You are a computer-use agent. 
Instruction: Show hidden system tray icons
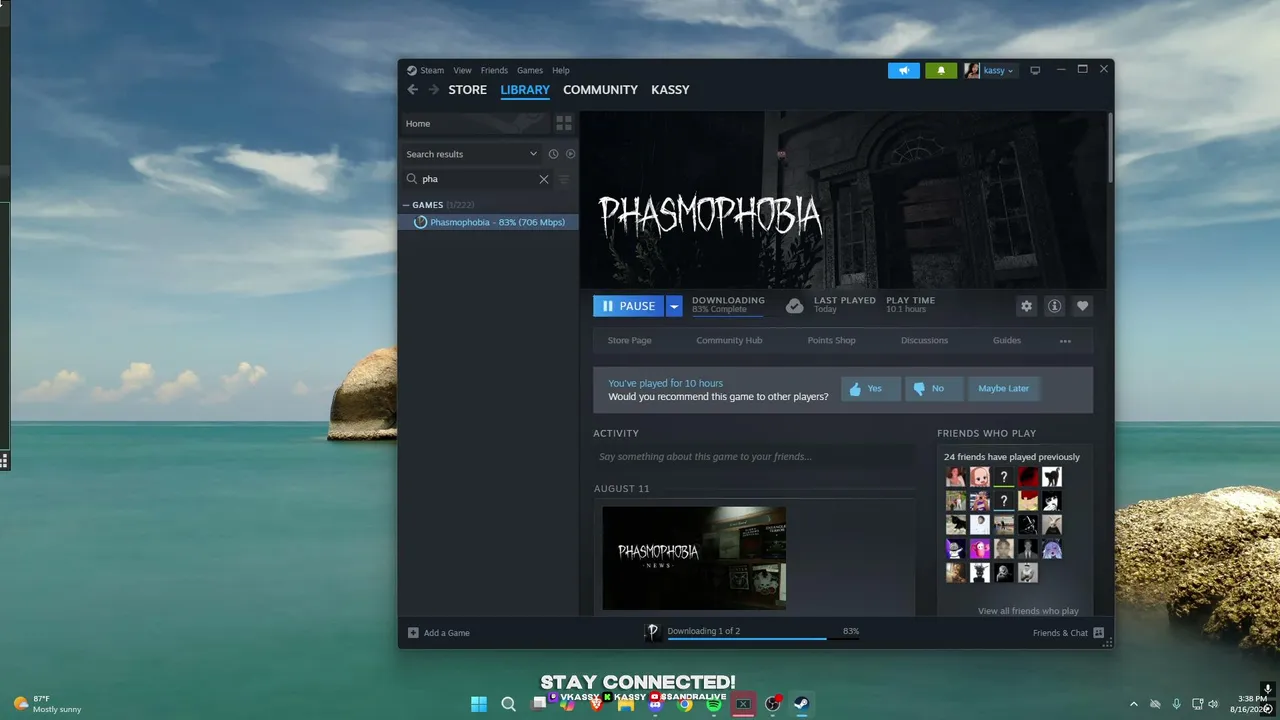(x=1133, y=704)
